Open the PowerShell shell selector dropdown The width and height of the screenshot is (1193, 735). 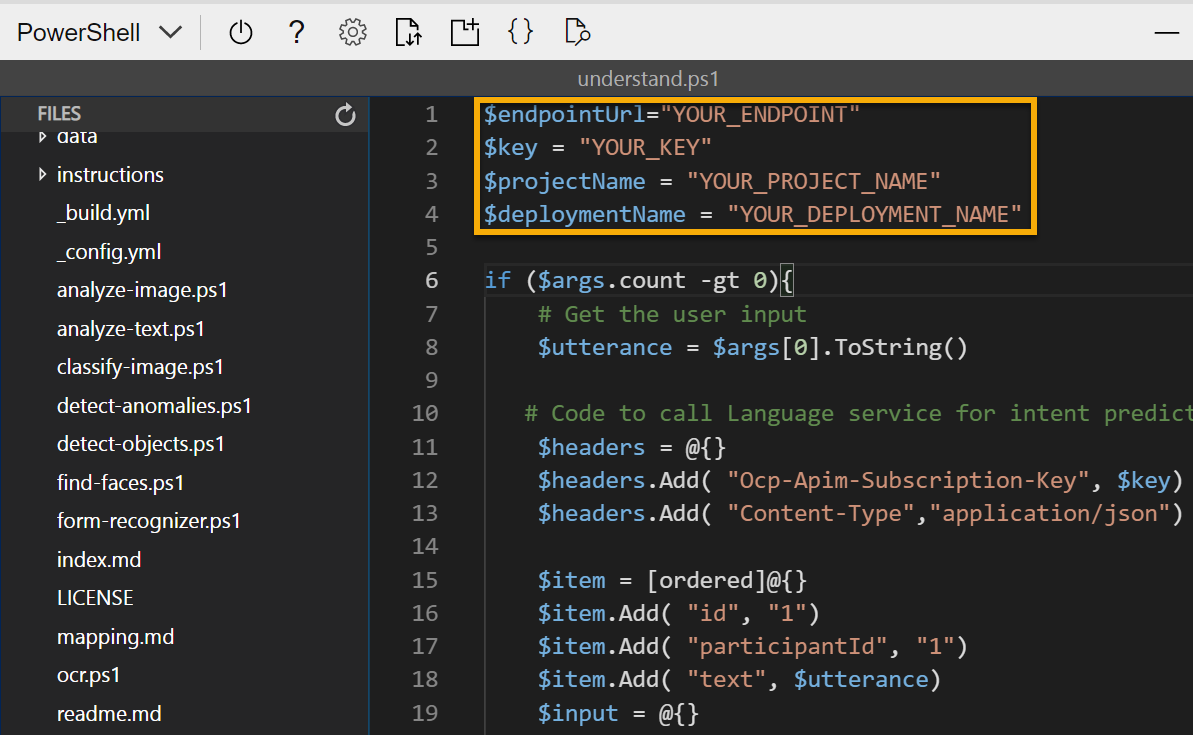coord(97,31)
